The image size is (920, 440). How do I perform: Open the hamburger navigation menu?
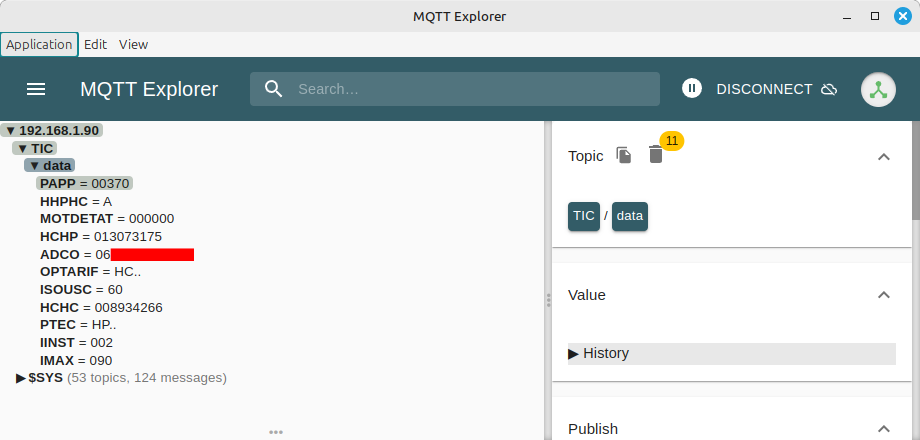[x=36, y=89]
